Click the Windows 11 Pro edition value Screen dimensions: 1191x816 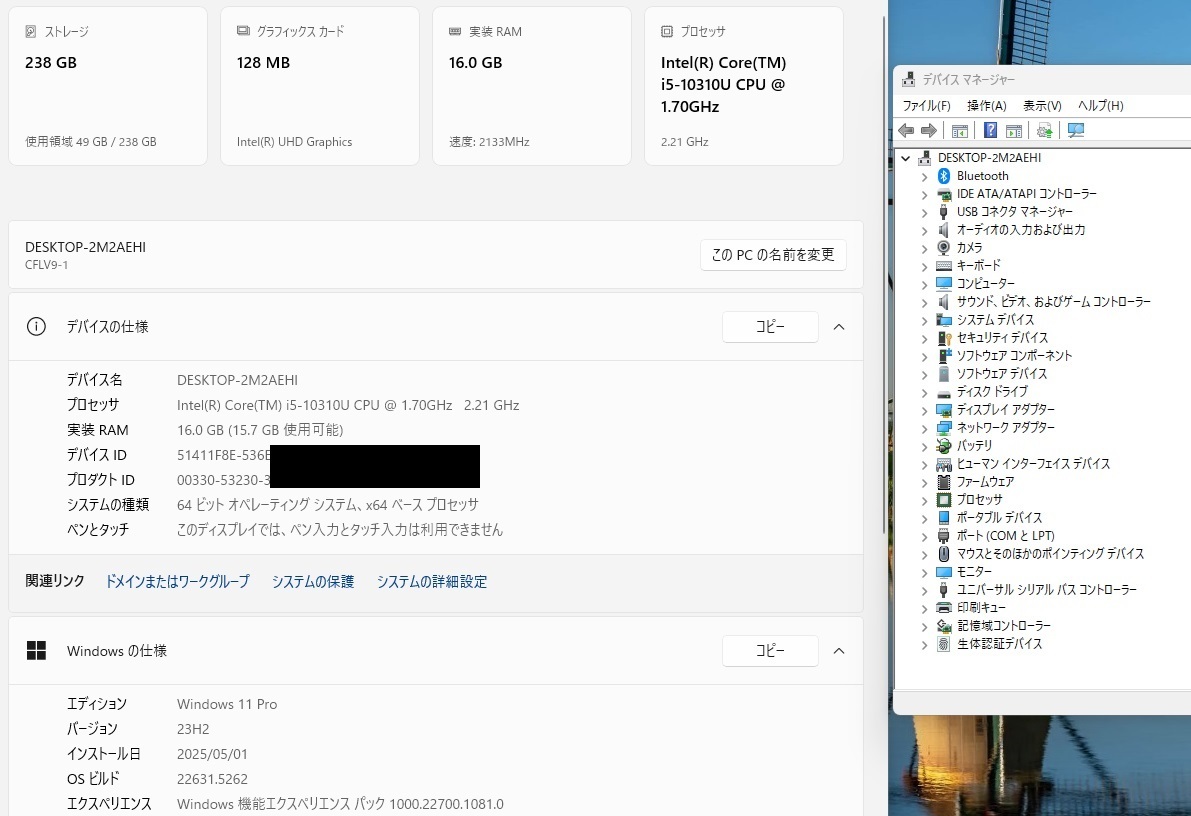point(227,704)
